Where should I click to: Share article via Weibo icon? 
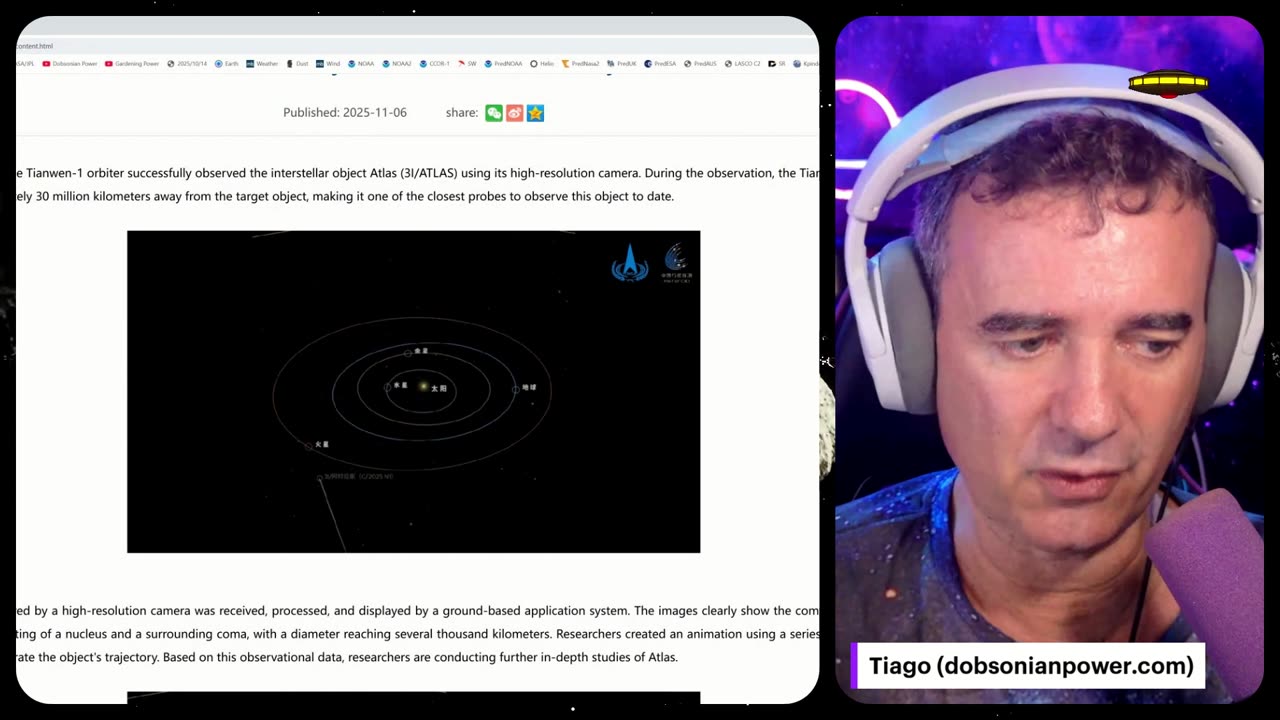(x=514, y=113)
